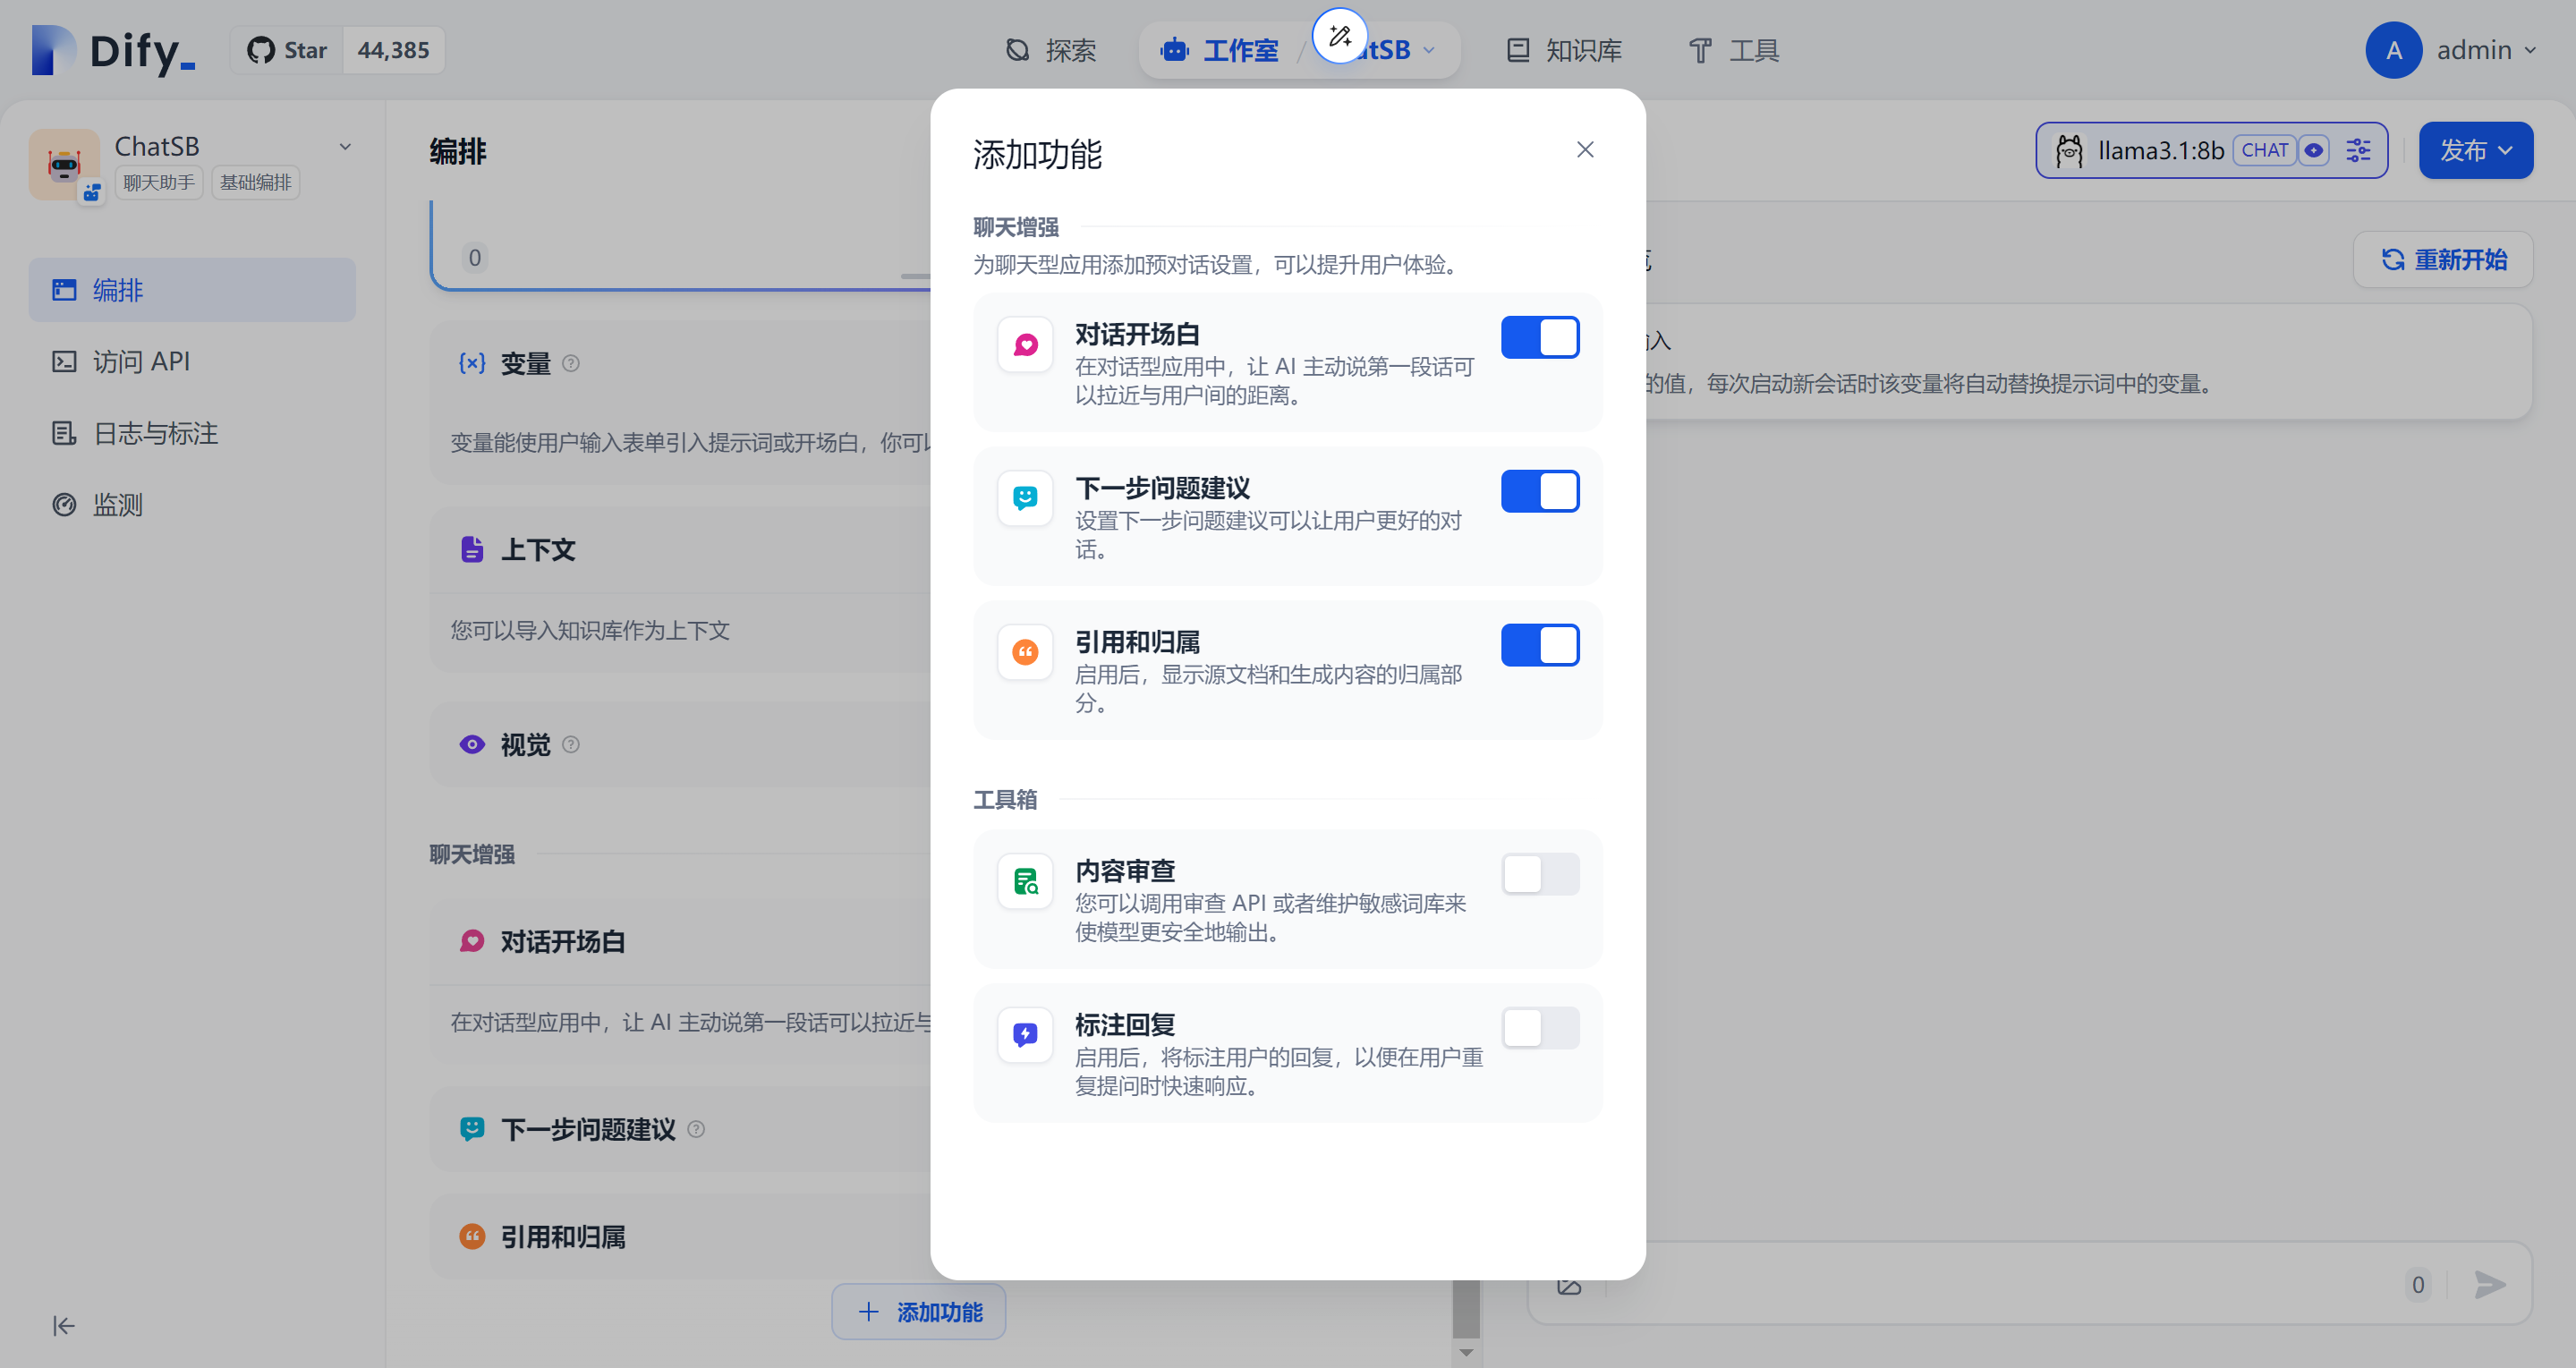Enable the 内容审查 toggle

pos(1539,875)
